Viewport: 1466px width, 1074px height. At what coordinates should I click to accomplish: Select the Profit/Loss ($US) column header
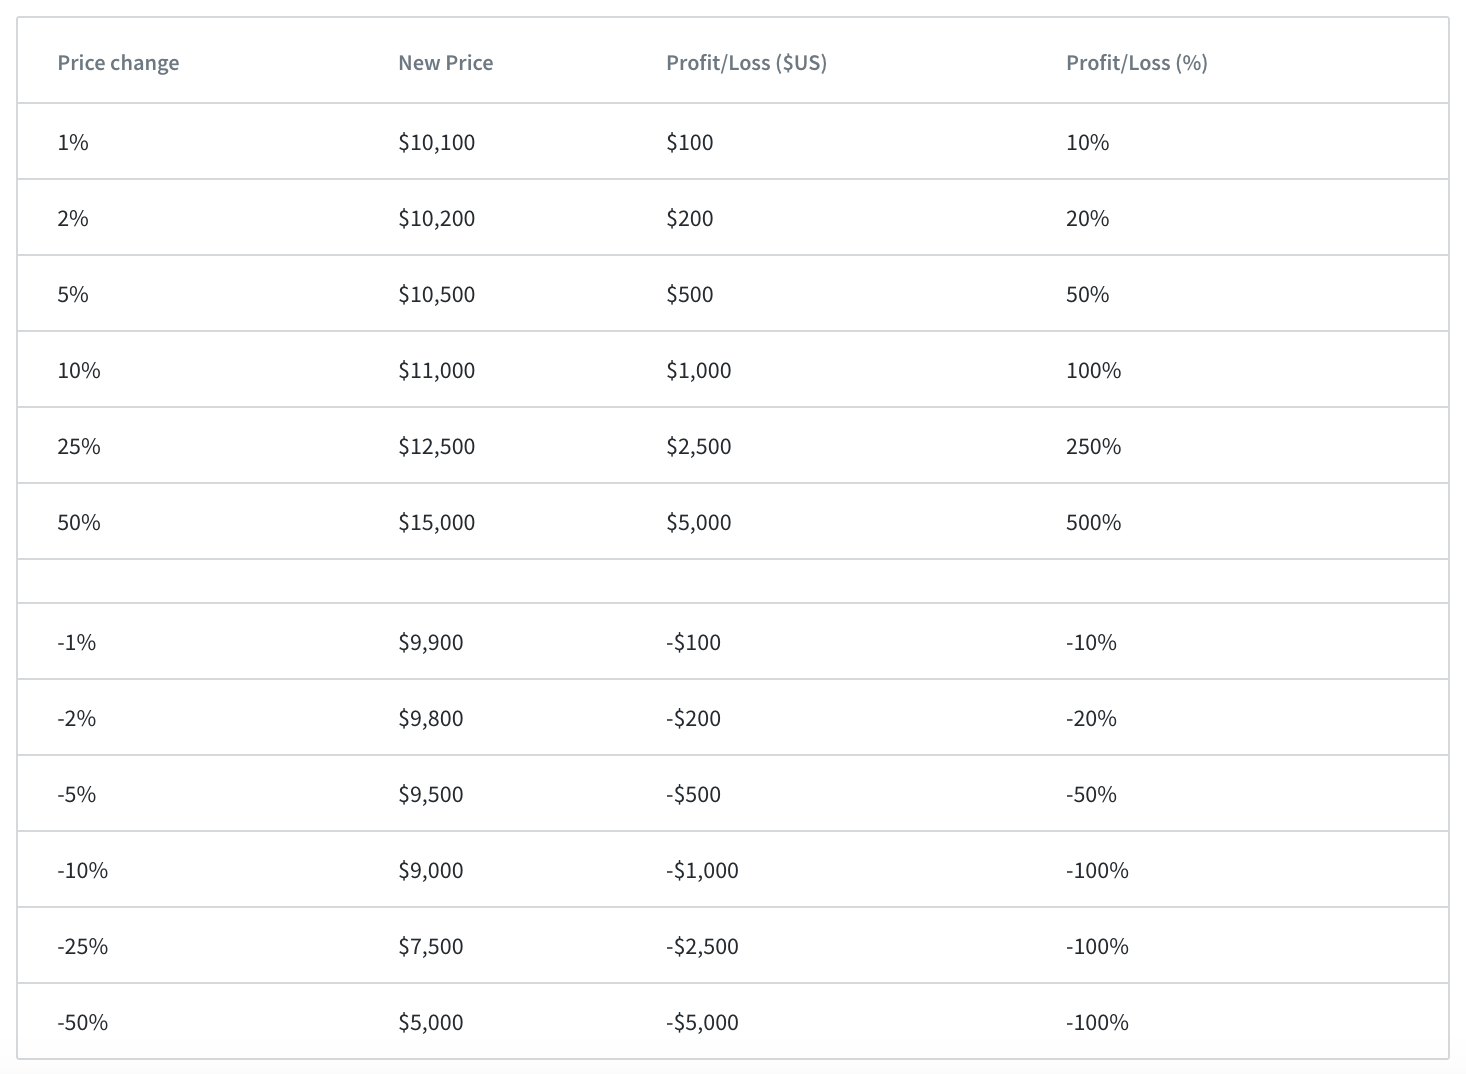click(x=746, y=63)
